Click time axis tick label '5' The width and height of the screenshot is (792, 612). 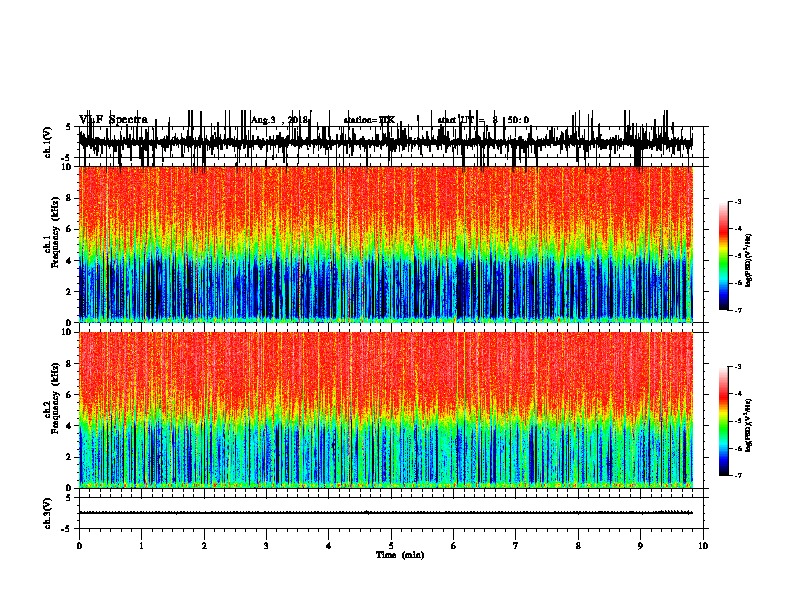391,546
